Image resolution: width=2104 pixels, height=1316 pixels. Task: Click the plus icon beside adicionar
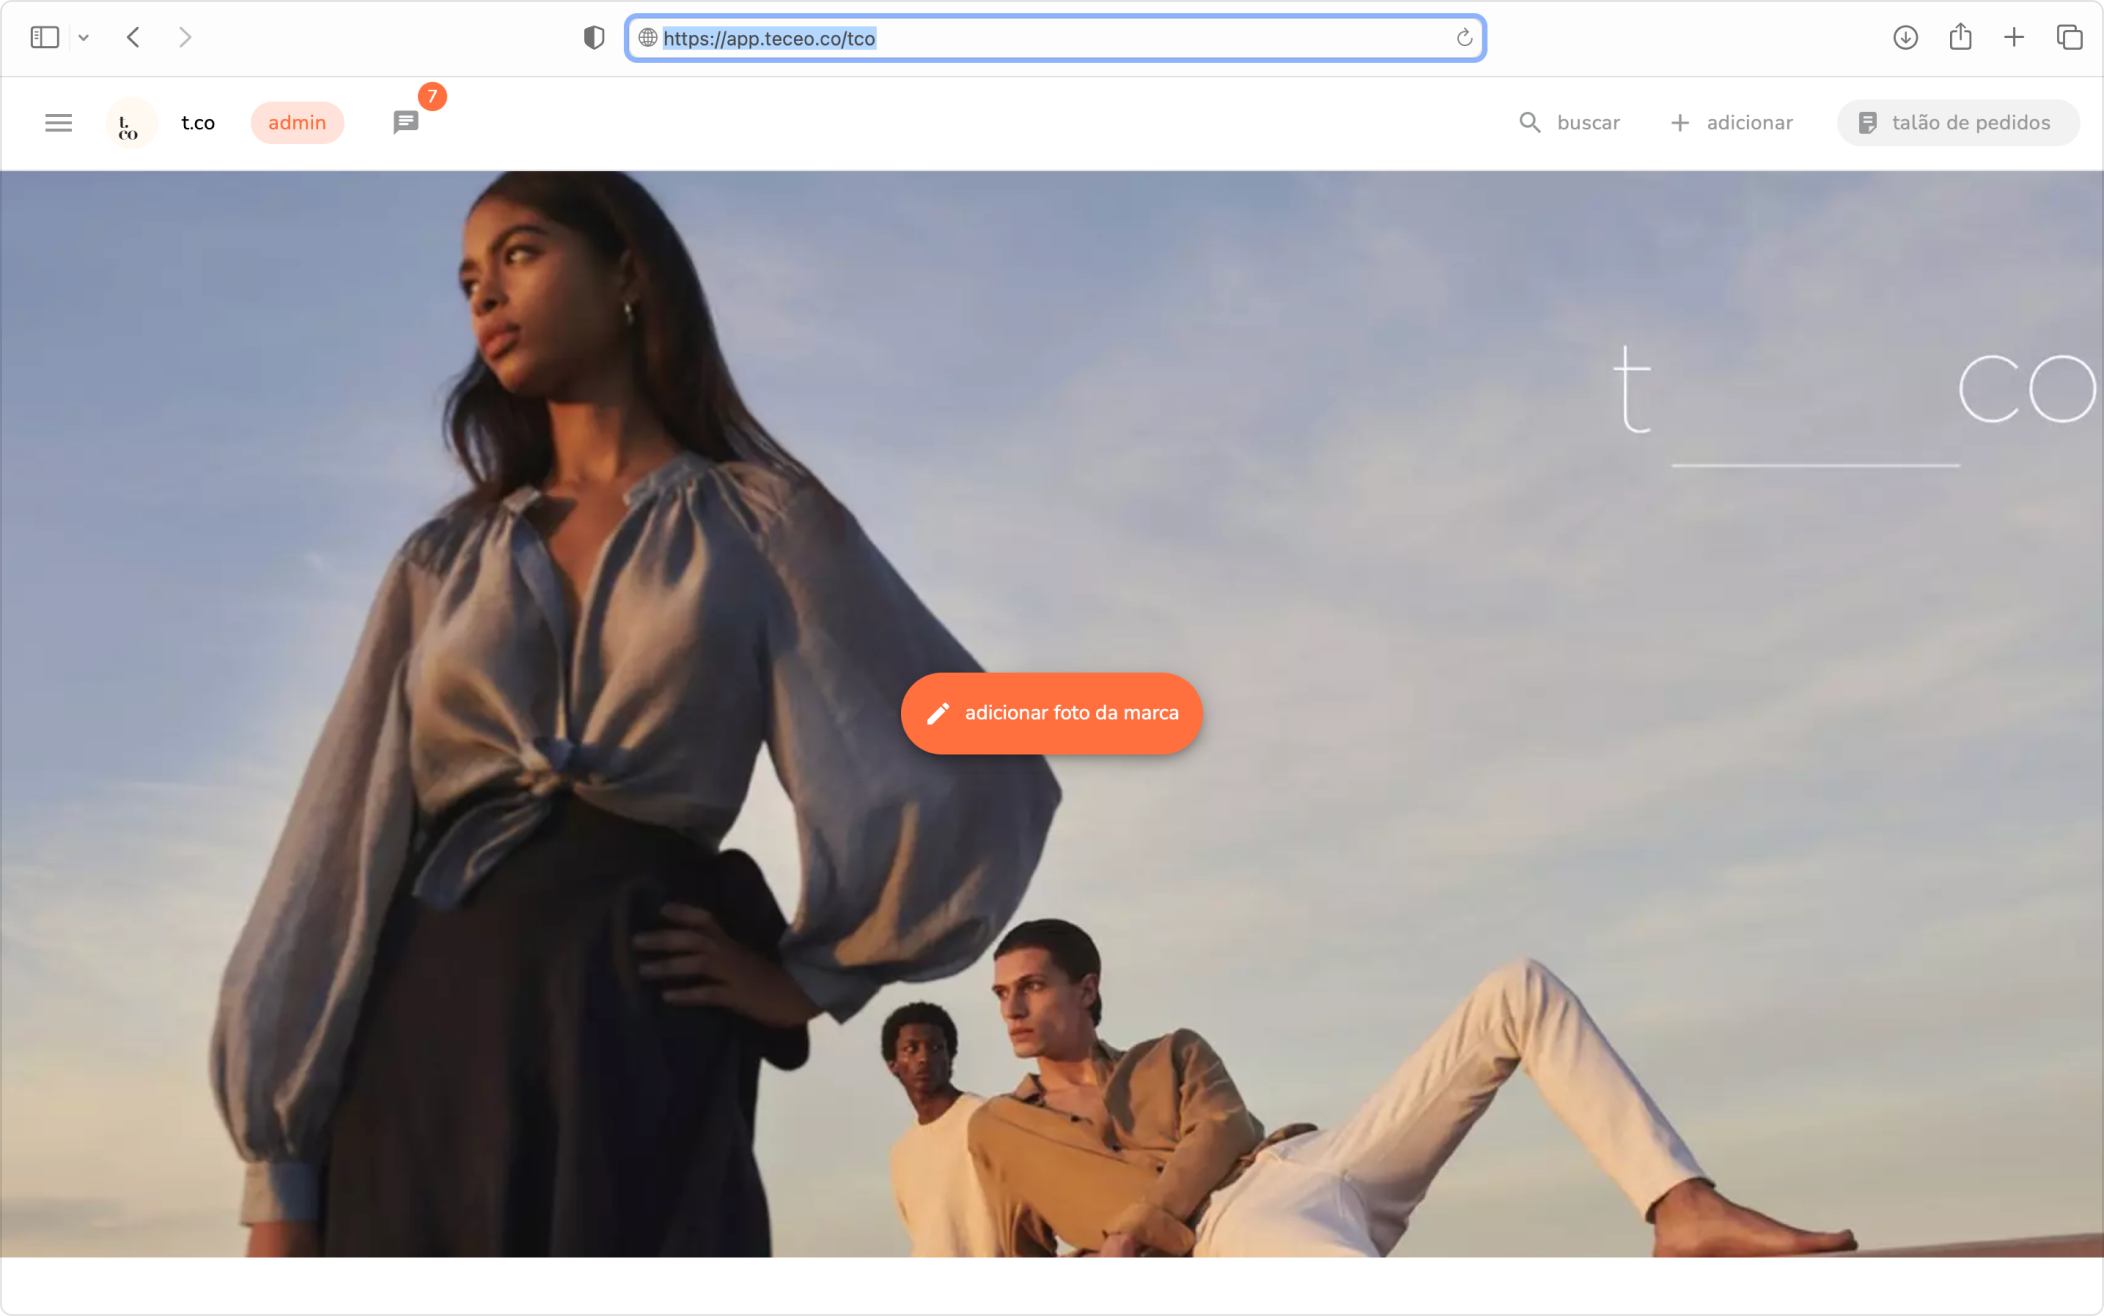1680,123
